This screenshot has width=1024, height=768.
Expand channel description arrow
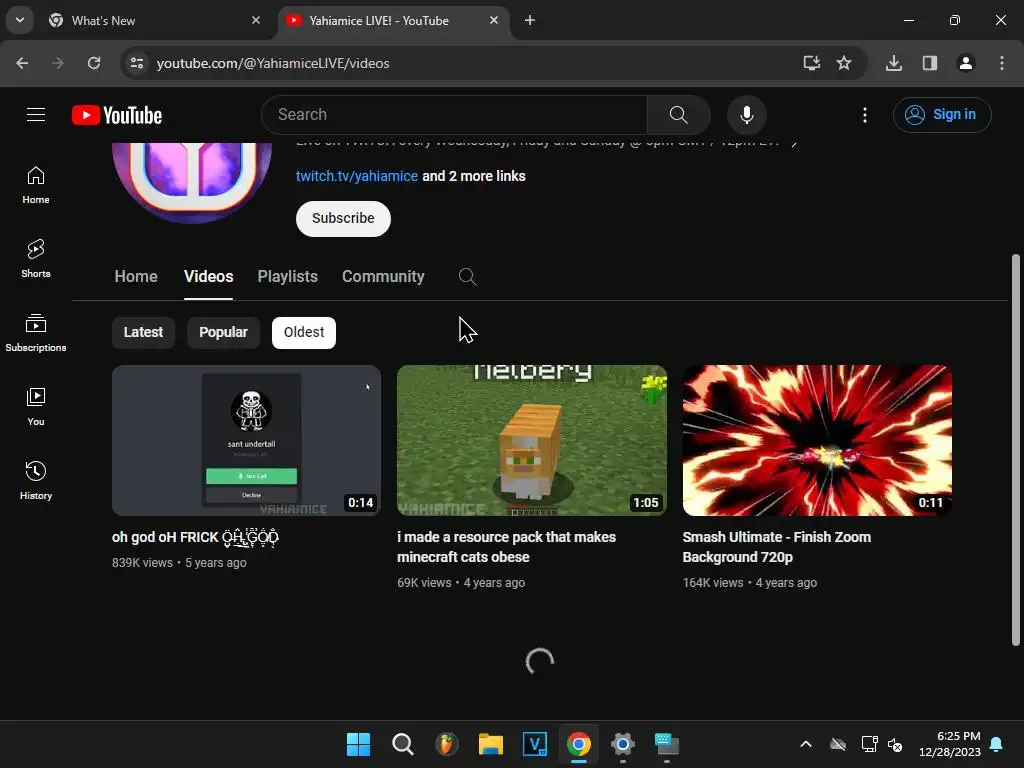point(794,144)
